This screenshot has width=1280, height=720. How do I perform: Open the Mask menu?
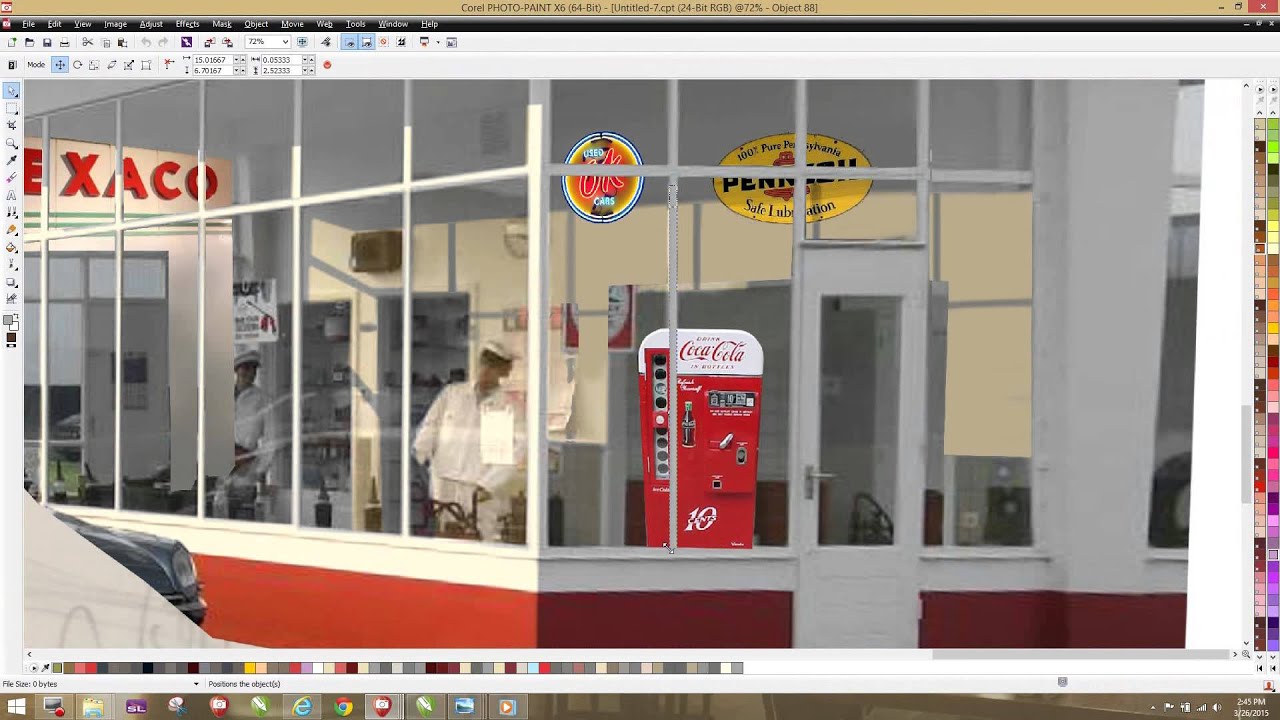[222, 24]
